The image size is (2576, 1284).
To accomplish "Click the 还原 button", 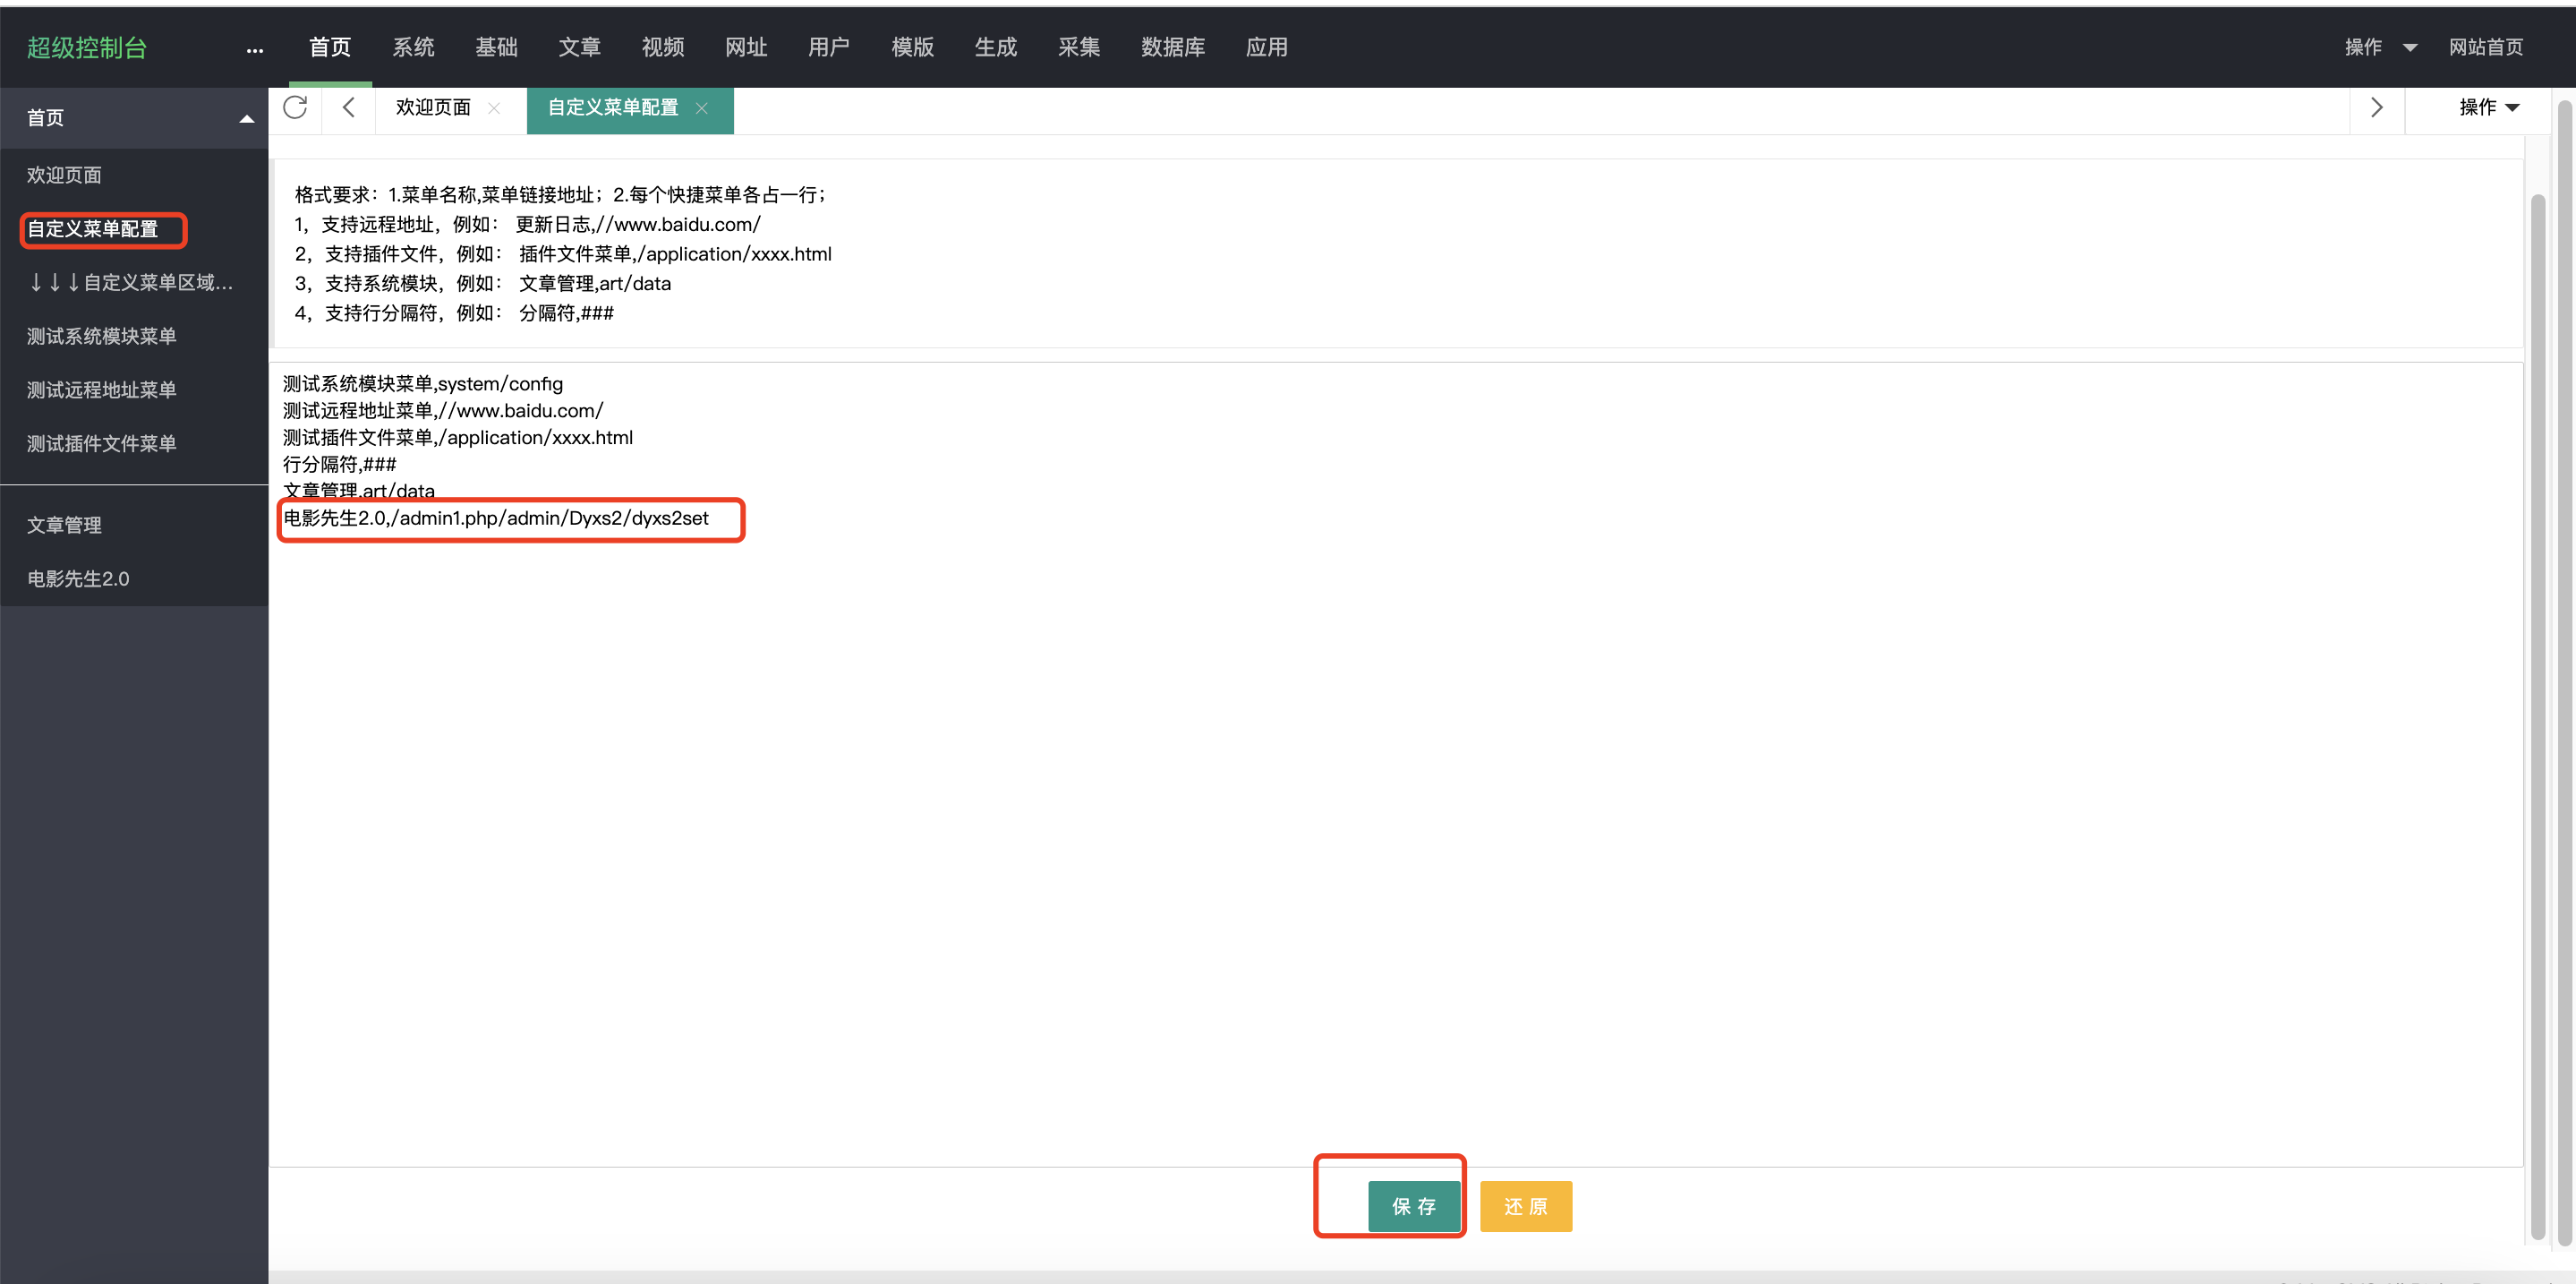I will tap(1526, 1207).
